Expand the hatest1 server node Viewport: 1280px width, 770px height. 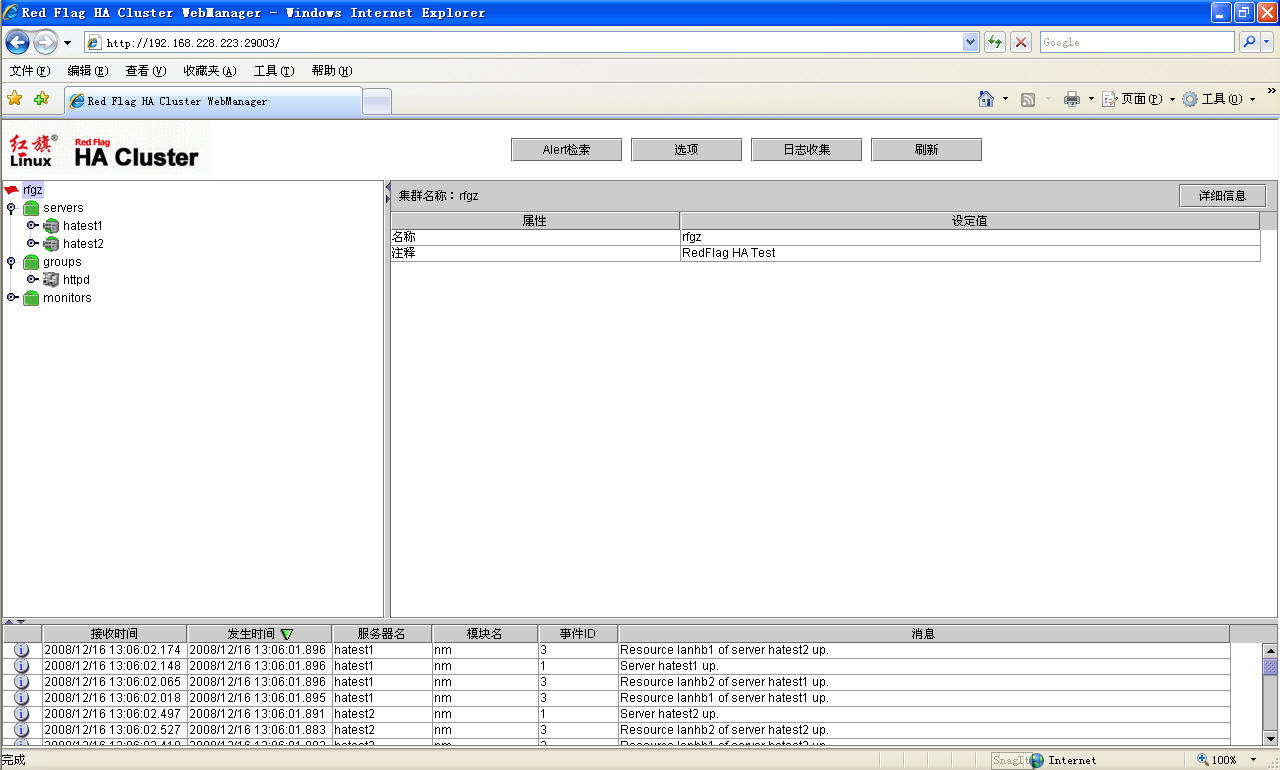click(x=32, y=226)
